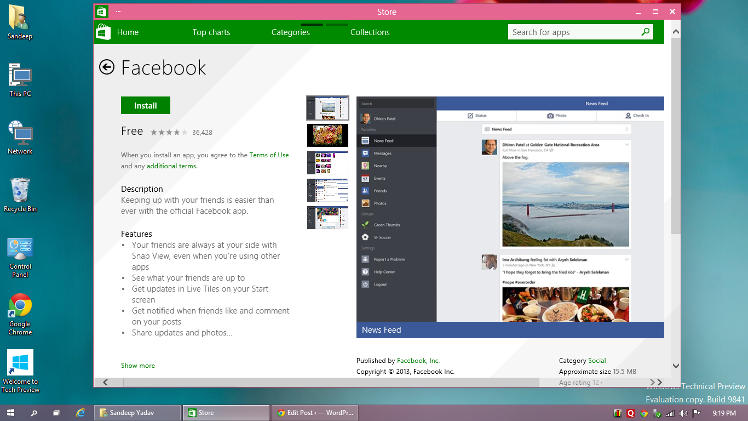Switch to Edit Post WordPress Chrome window
This screenshot has width=748, height=421.
(x=315, y=413)
